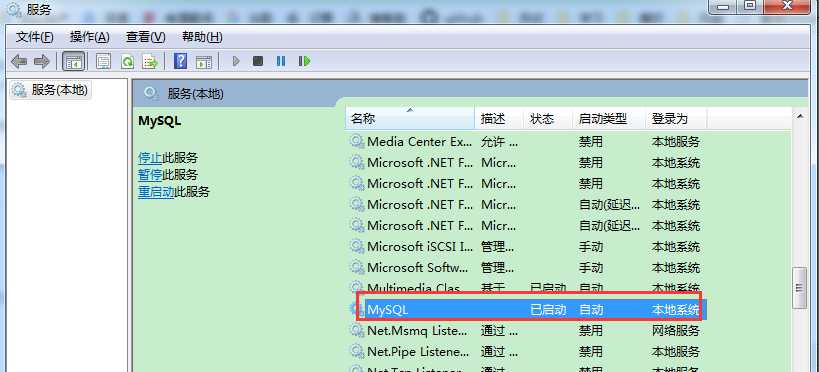This screenshot has width=819, height=372.
Task: Click 禁用 in the Media Center row
Action: coord(591,142)
